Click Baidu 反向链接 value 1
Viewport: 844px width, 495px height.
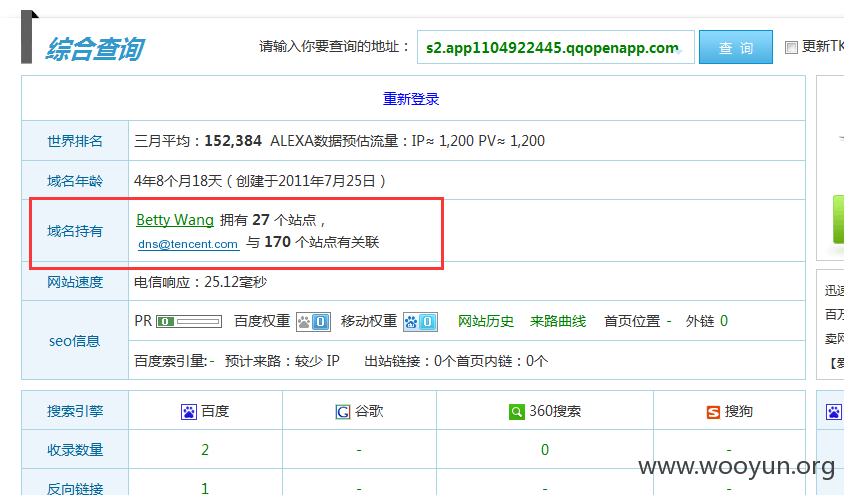pos(205,488)
